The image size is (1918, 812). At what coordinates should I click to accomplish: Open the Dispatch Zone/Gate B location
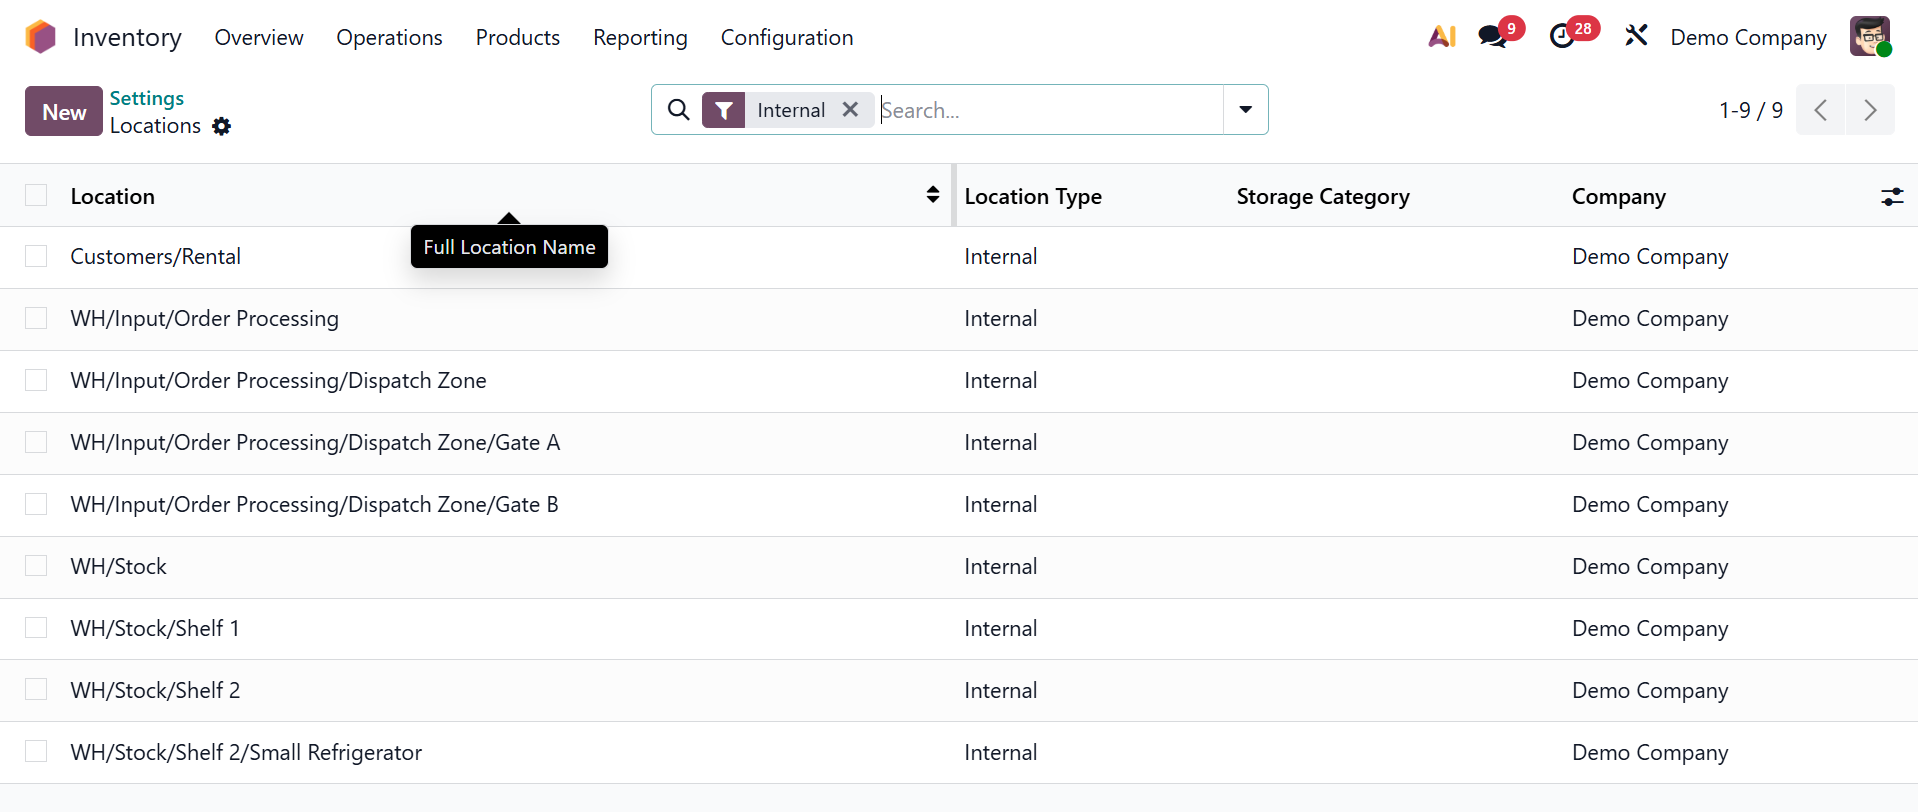pyautogui.click(x=314, y=504)
